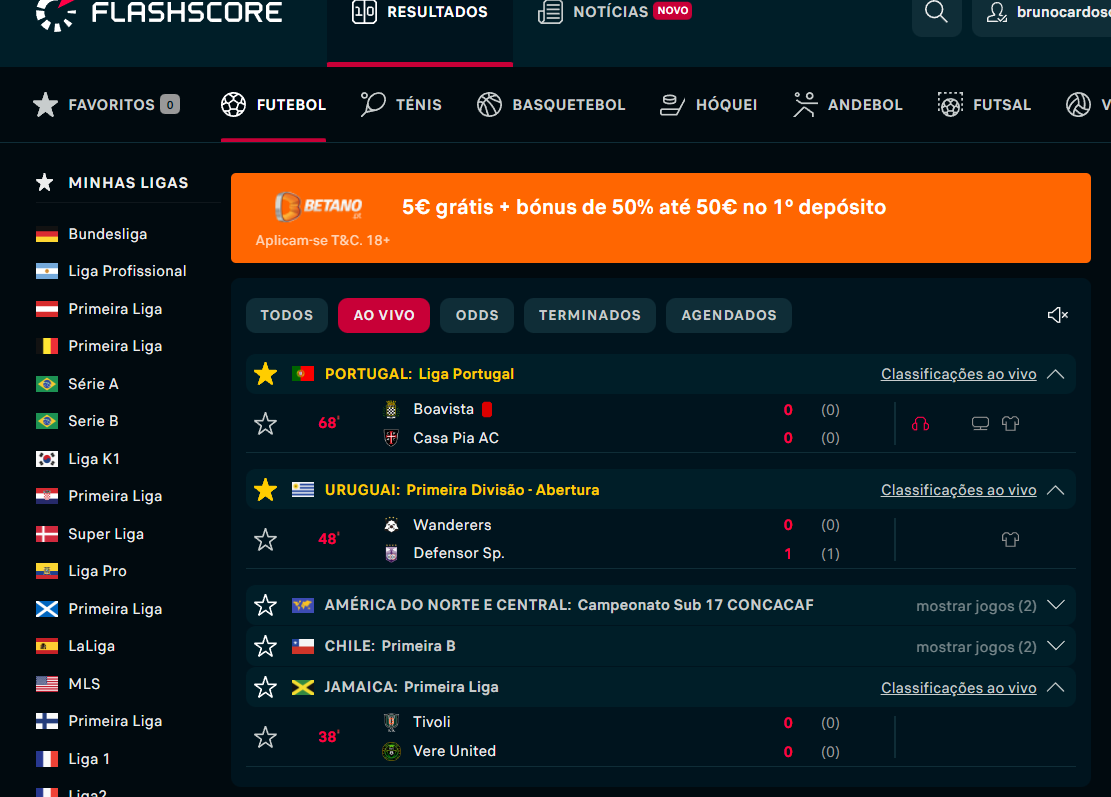
Task: Open URUGUAI: Primeira Divisão - Abertura title
Action: [462, 490]
